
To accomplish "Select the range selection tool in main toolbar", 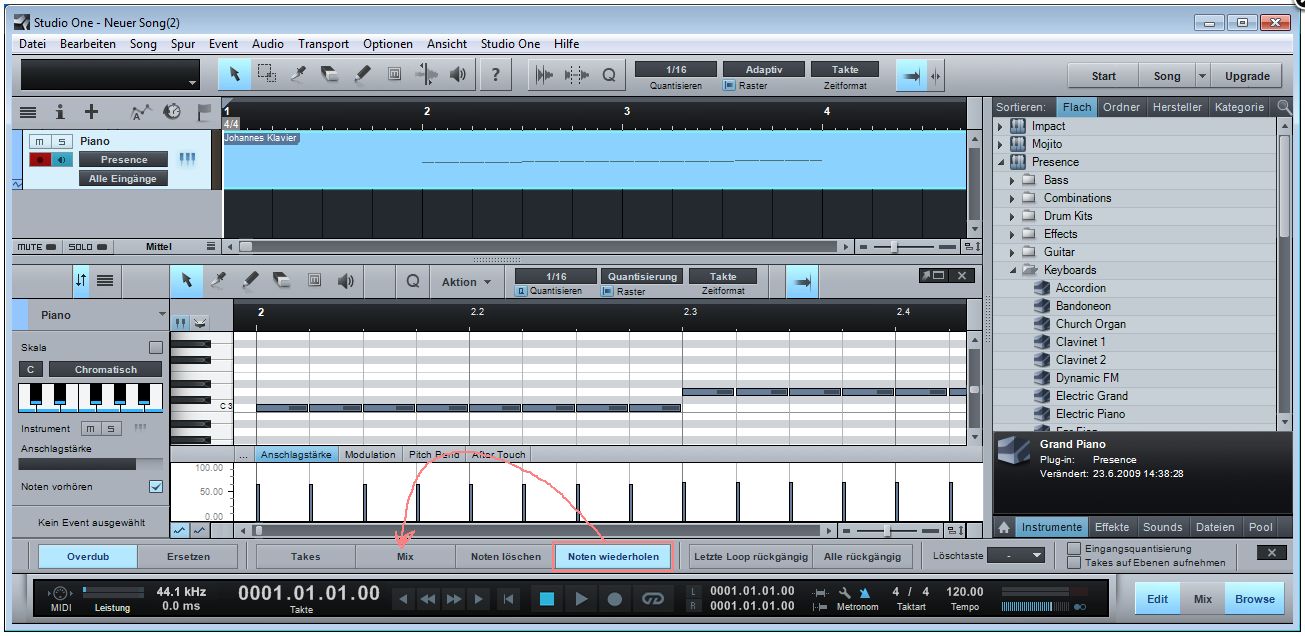I will tap(266, 75).
